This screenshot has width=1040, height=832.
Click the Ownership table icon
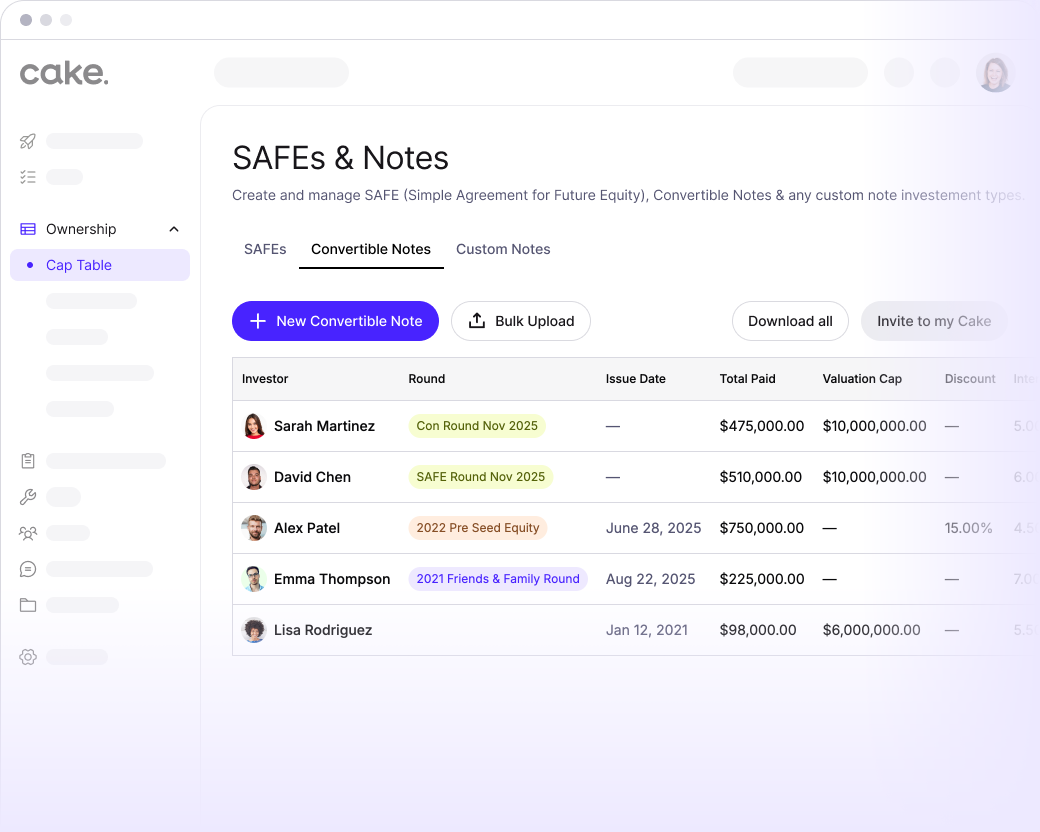point(27,229)
